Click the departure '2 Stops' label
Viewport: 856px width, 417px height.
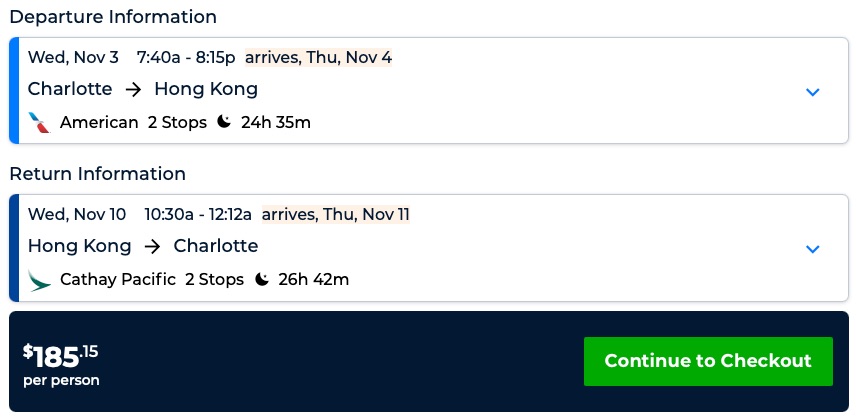tap(177, 123)
